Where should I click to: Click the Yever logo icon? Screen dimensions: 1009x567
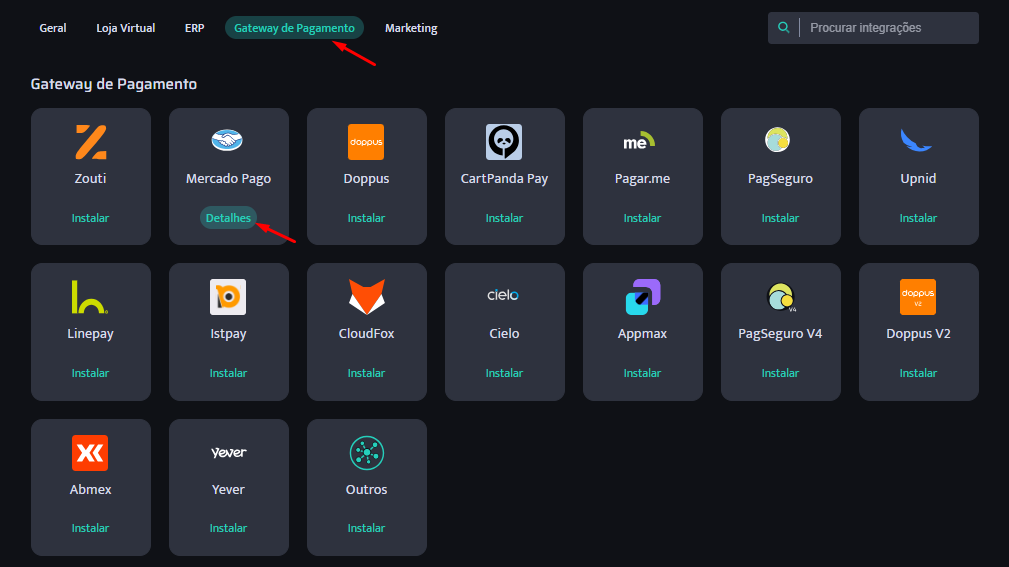tap(228, 452)
